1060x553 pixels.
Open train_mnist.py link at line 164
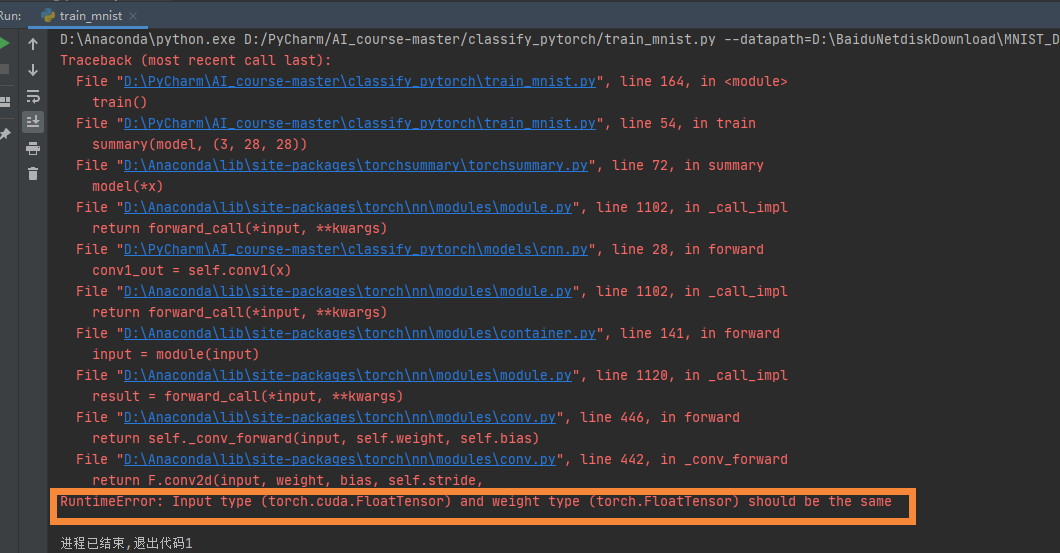point(360,81)
